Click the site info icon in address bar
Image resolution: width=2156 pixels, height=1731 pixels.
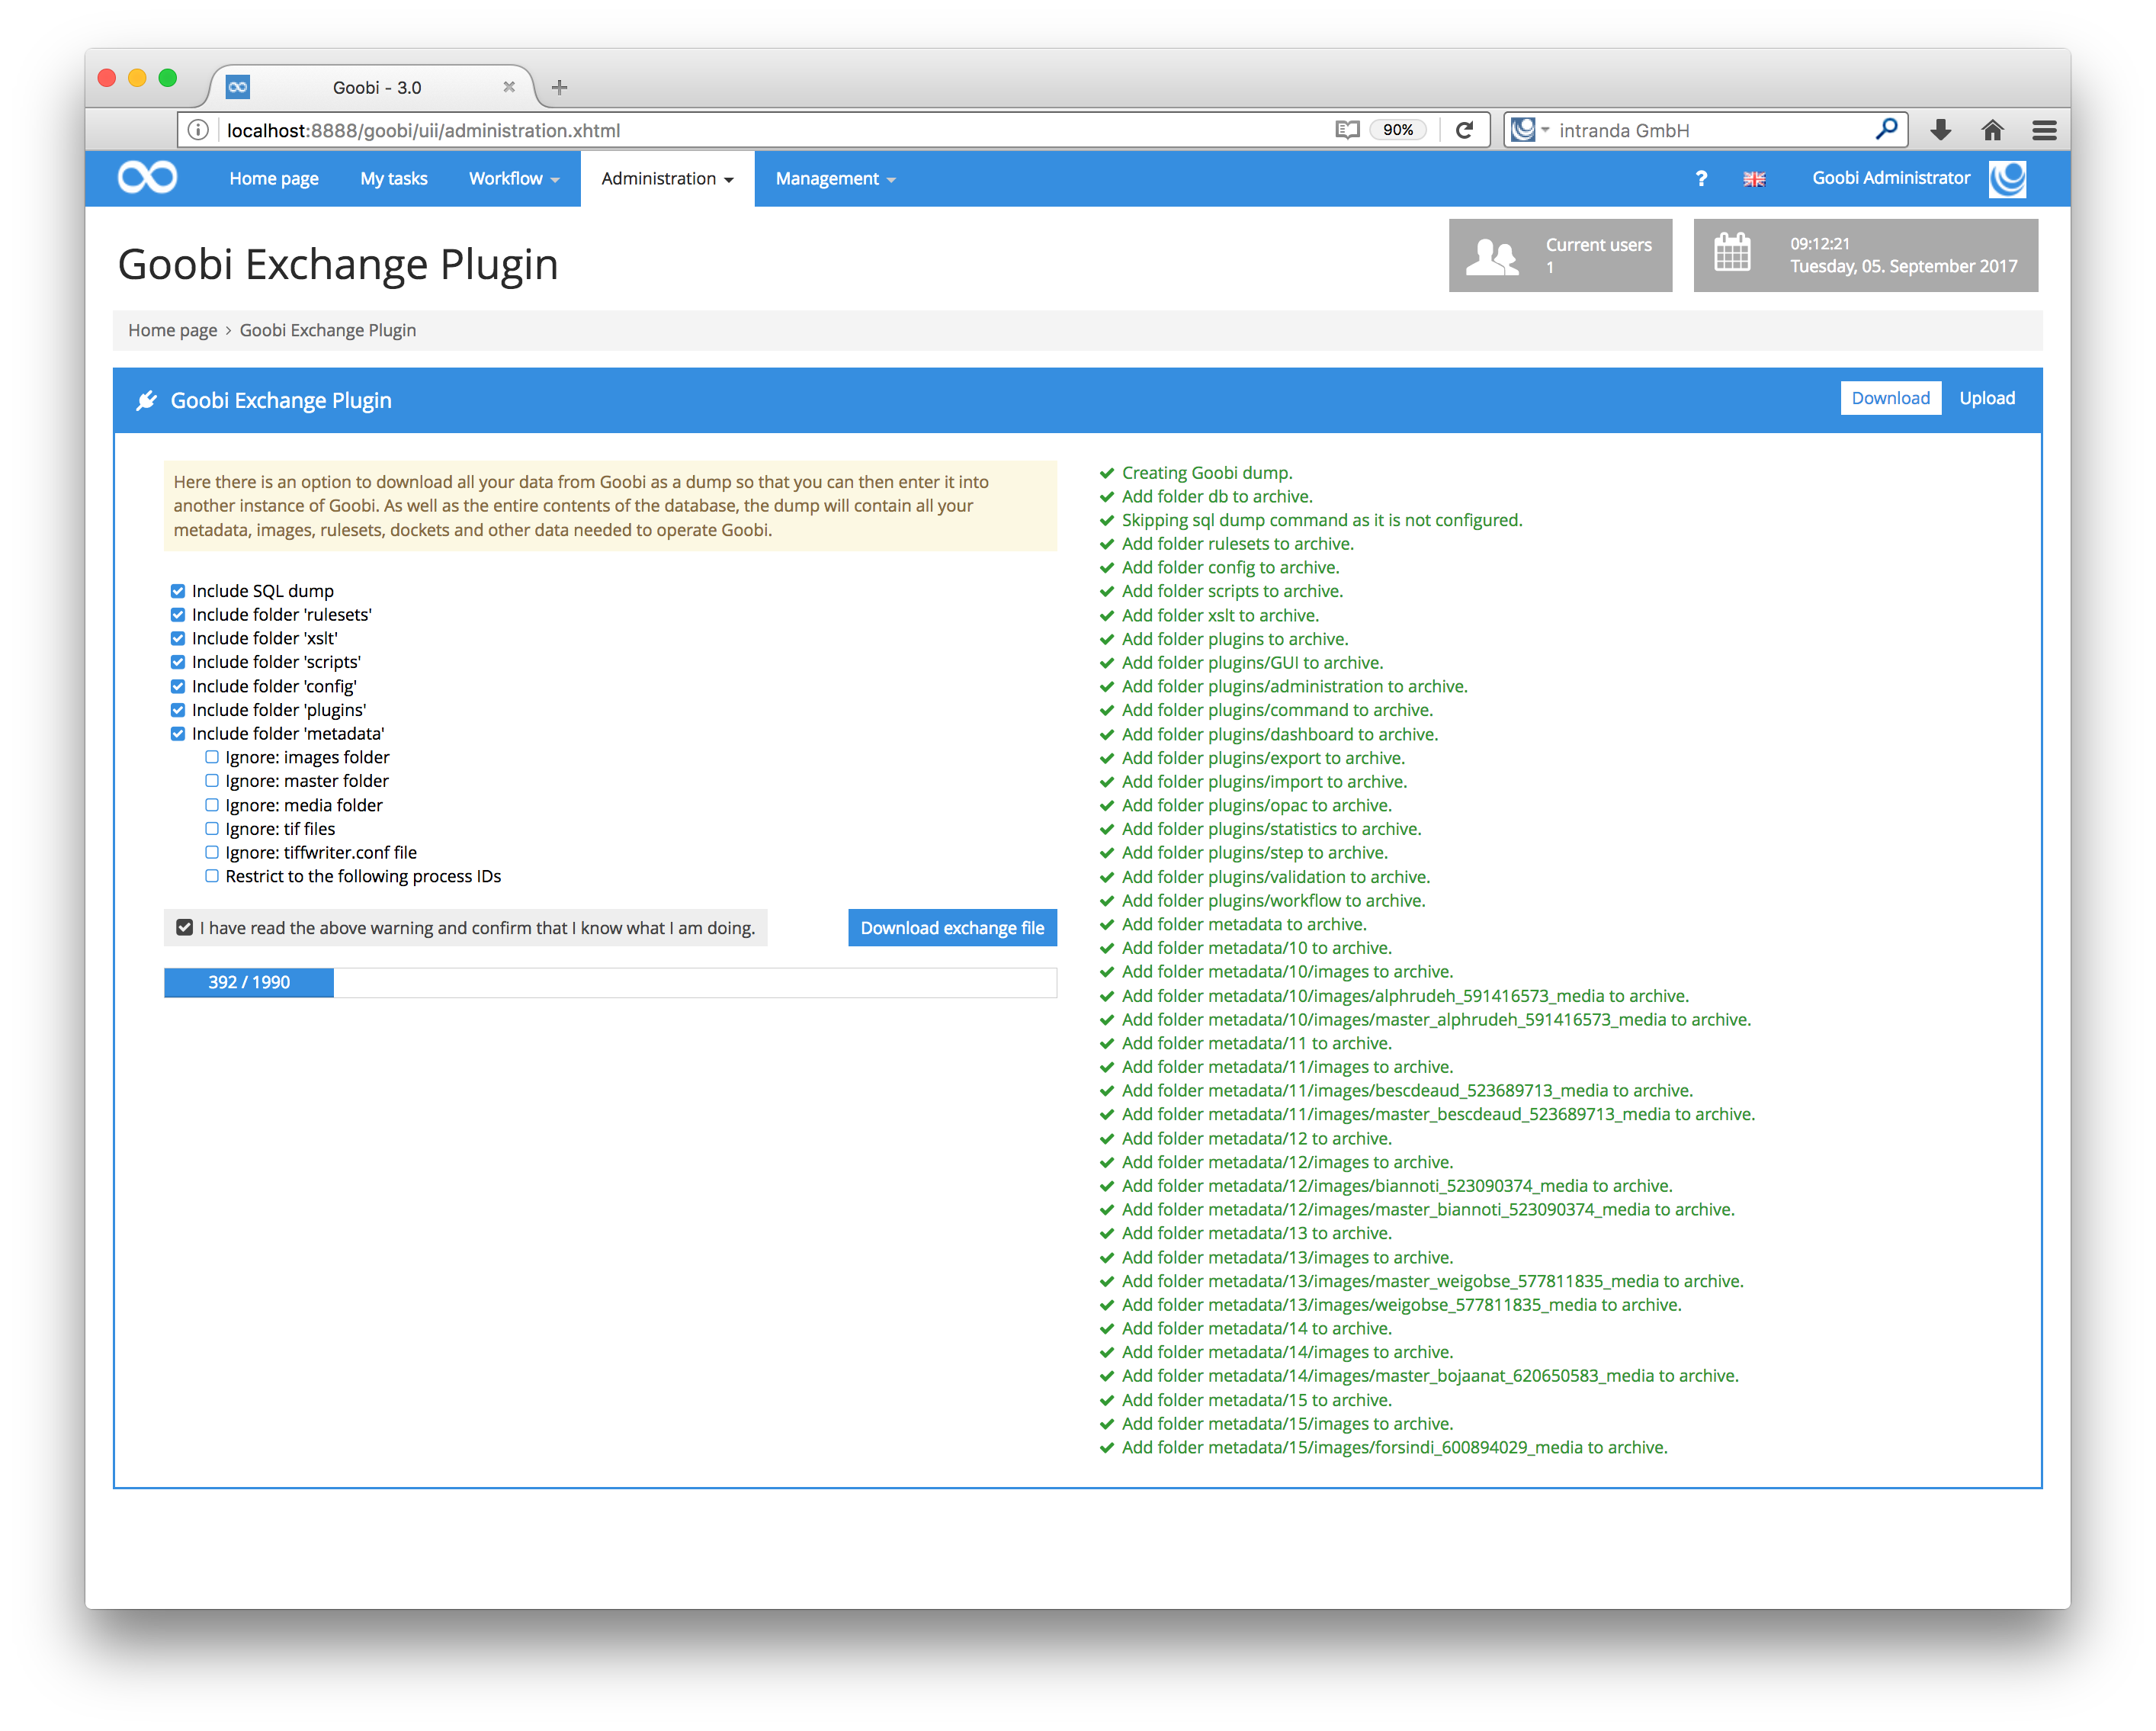pos(198,130)
